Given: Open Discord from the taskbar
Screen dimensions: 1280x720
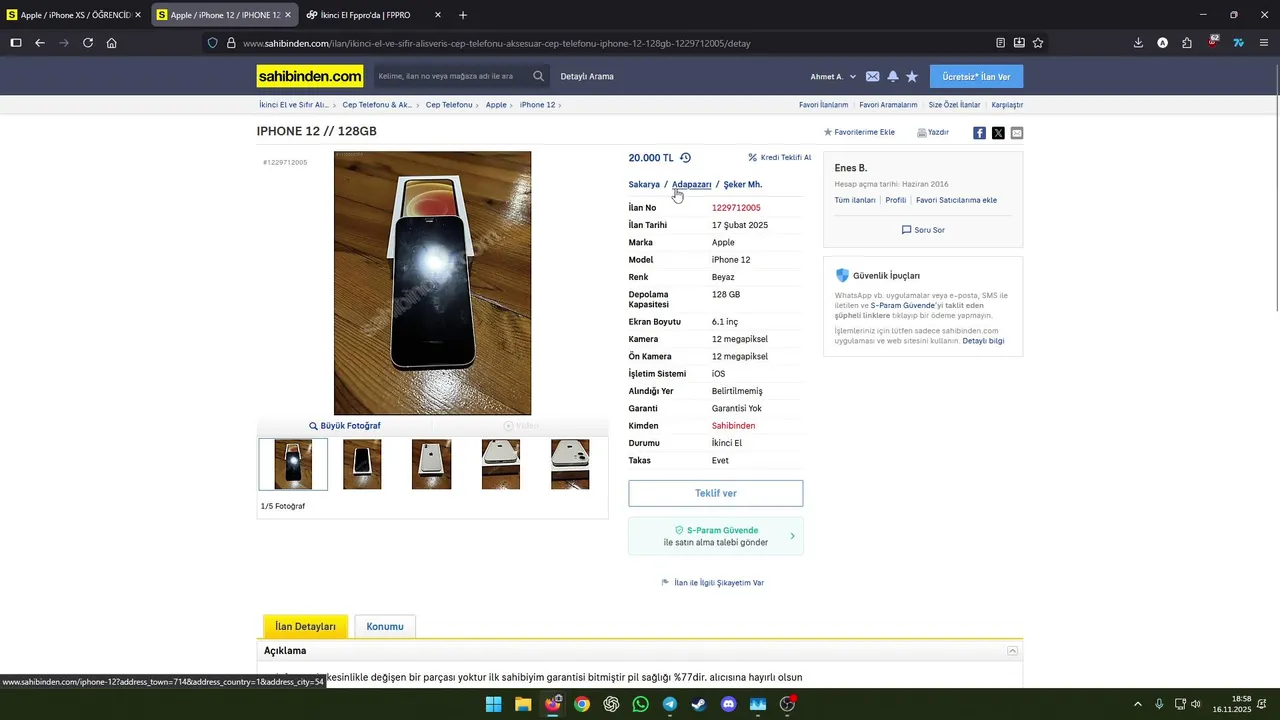Looking at the screenshot, I should tap(728, 704).
